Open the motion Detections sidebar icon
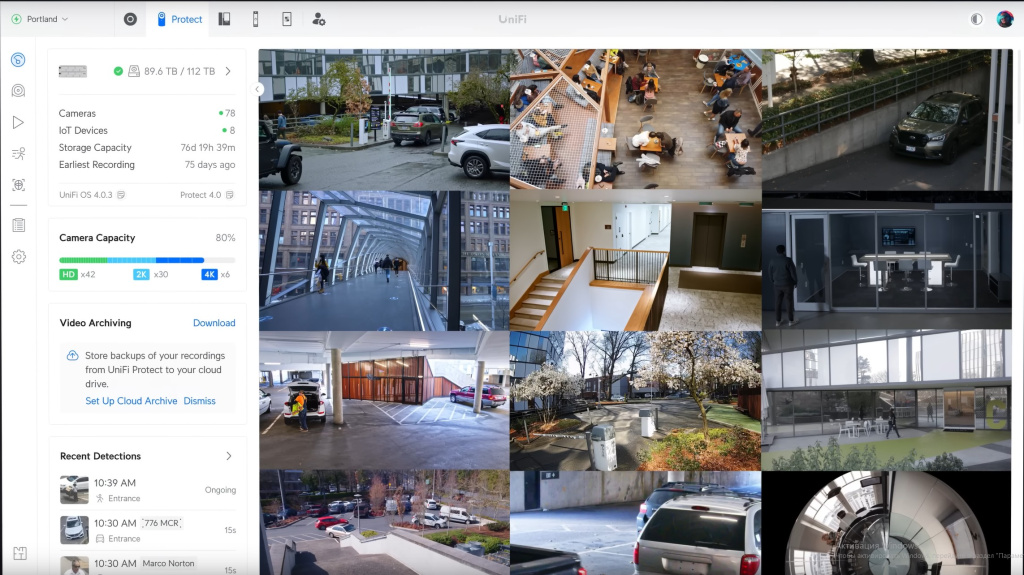The width and height of the screenshot is (1024, 575). point(18,154)
